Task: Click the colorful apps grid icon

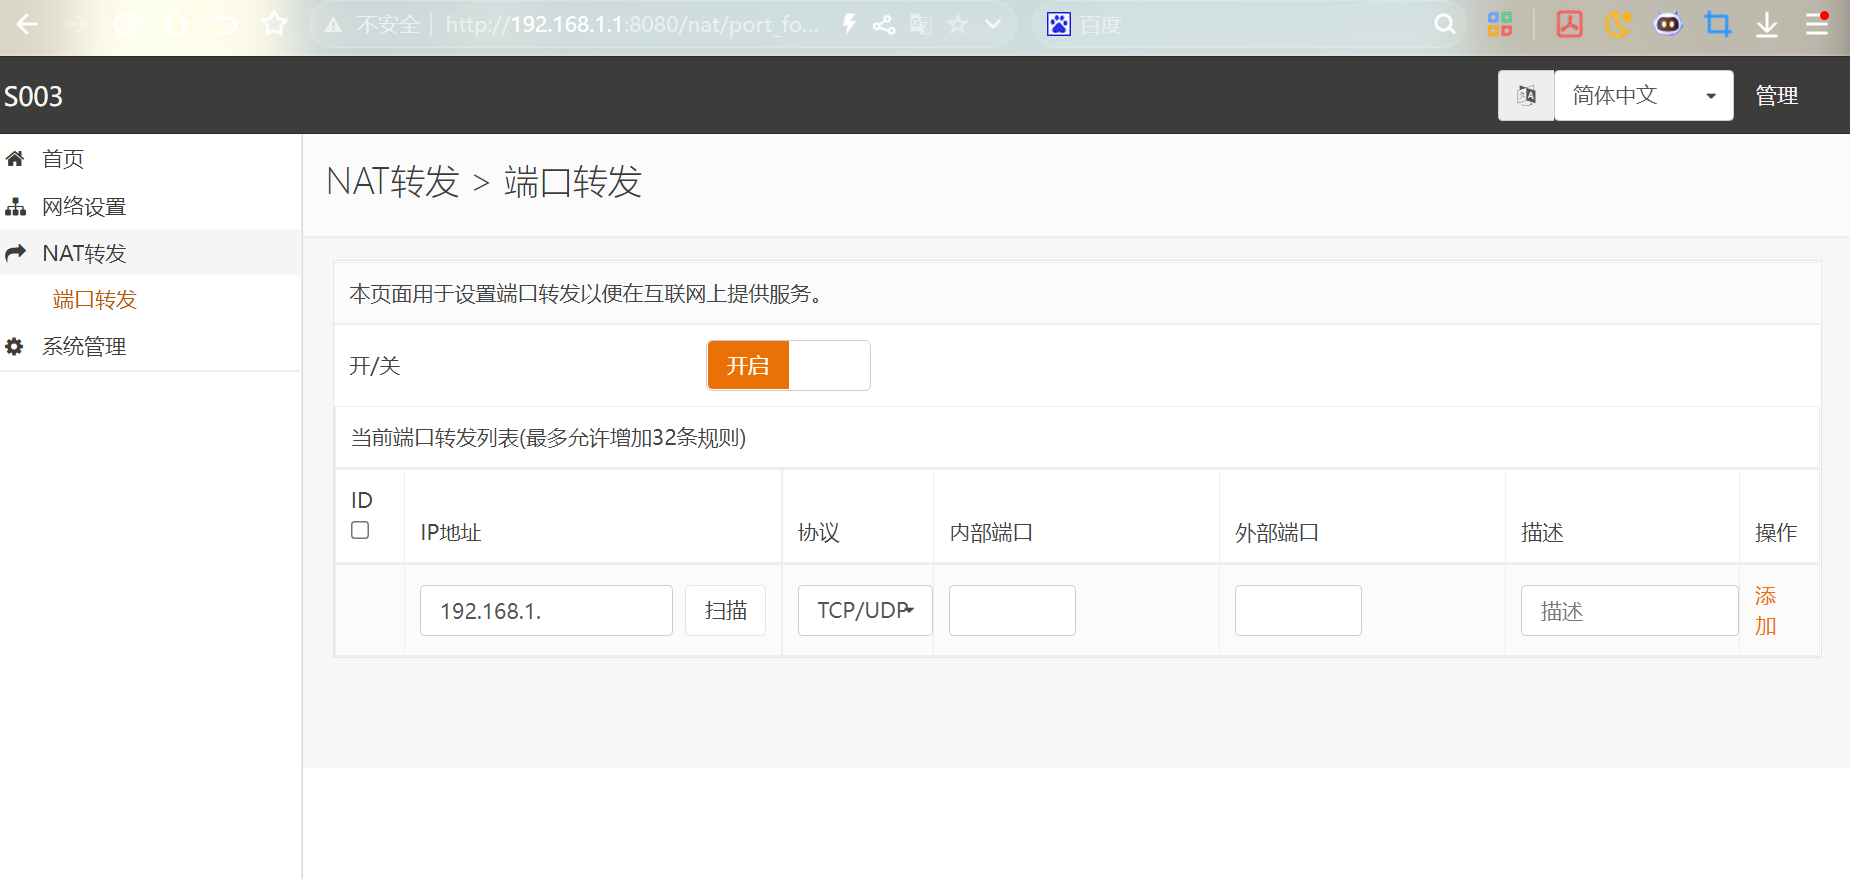Action: pyautogui.click(x=1500, y=24)
